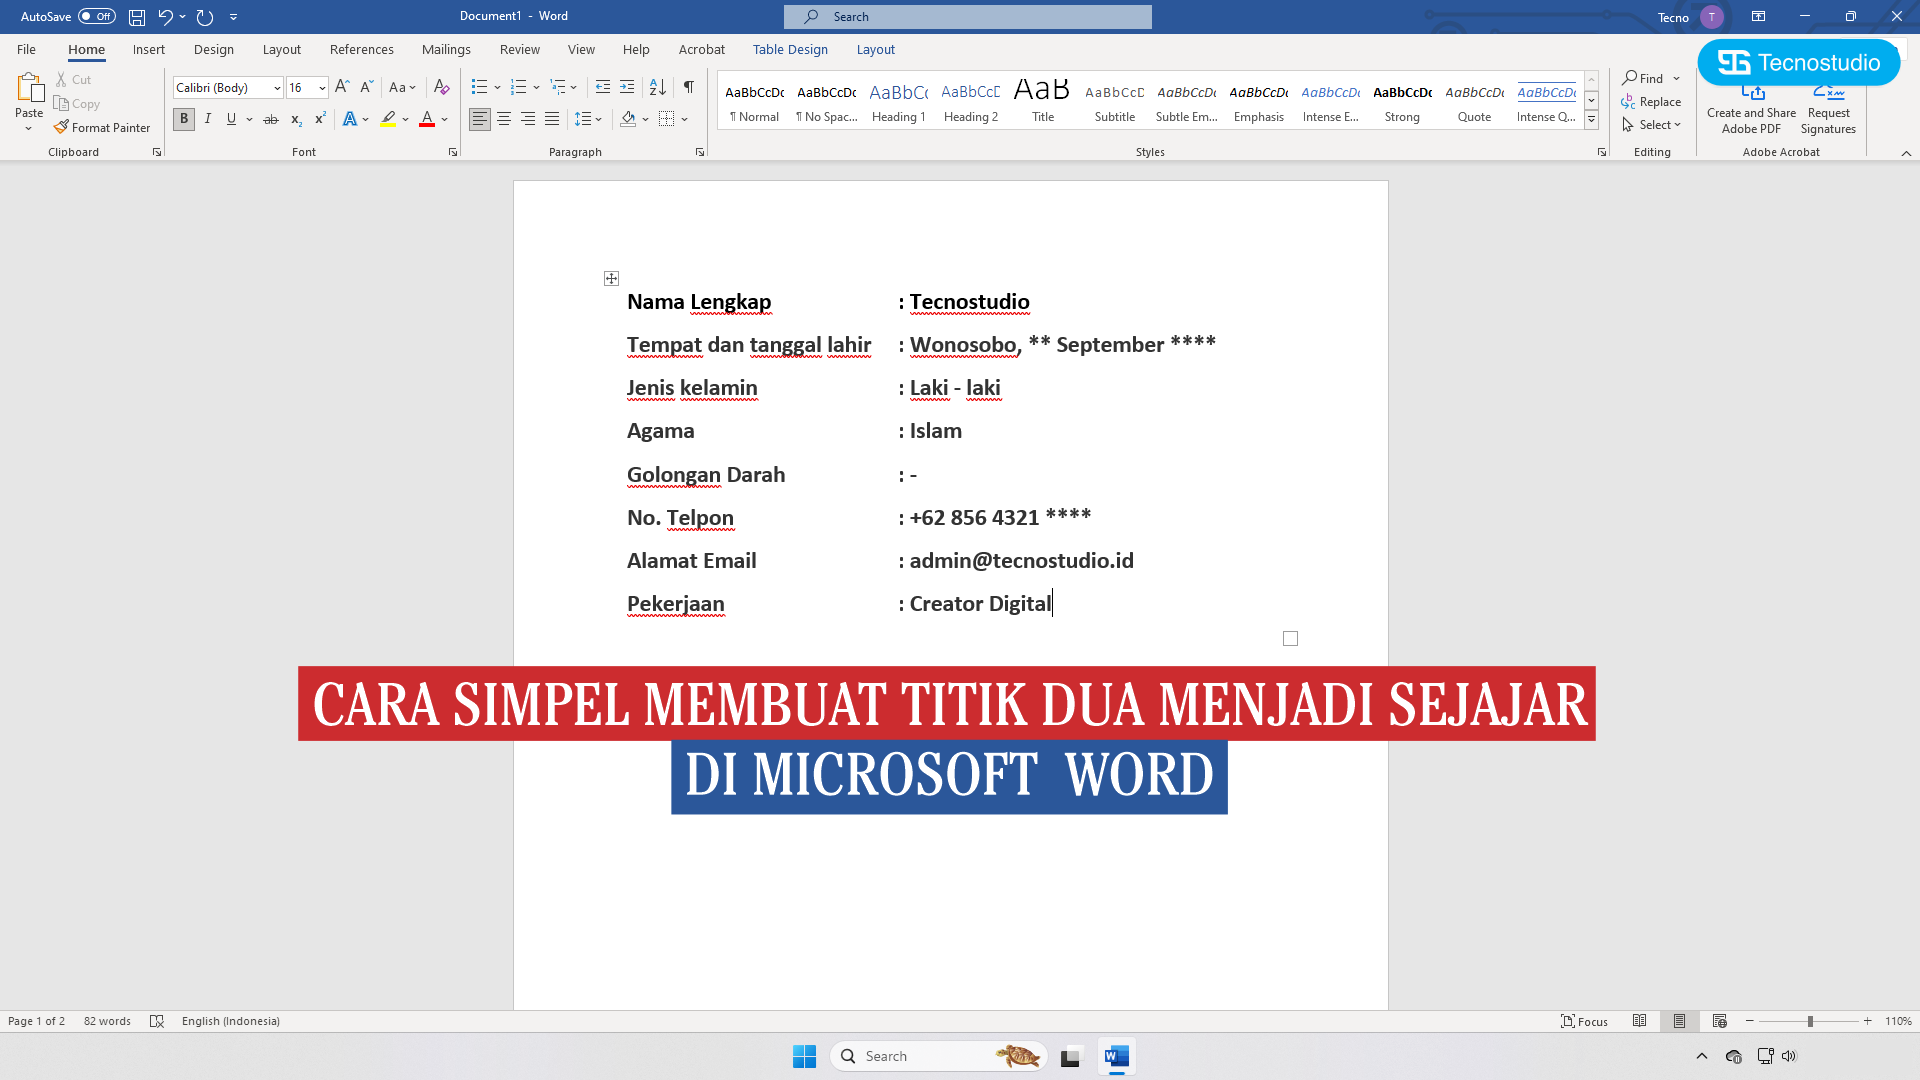Screen dimensions: 1920x1080
Task: Click the Find button
Action: click(x=1643, y=78)
